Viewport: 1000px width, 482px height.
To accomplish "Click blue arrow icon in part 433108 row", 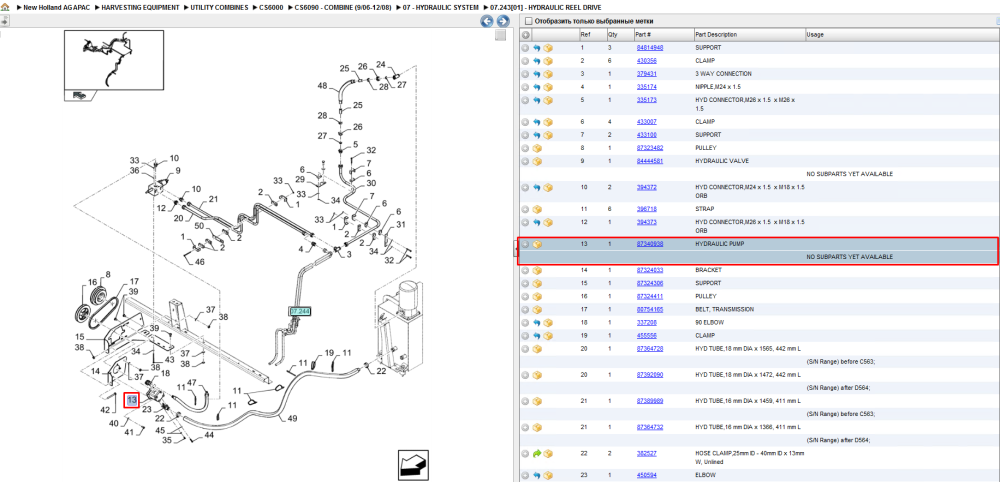I will point(537,135).
